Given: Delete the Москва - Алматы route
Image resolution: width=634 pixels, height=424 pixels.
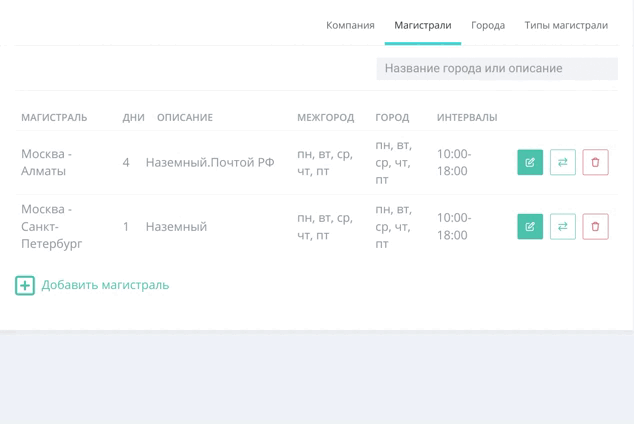Looking at the screenshot, I should click(595, 162).
